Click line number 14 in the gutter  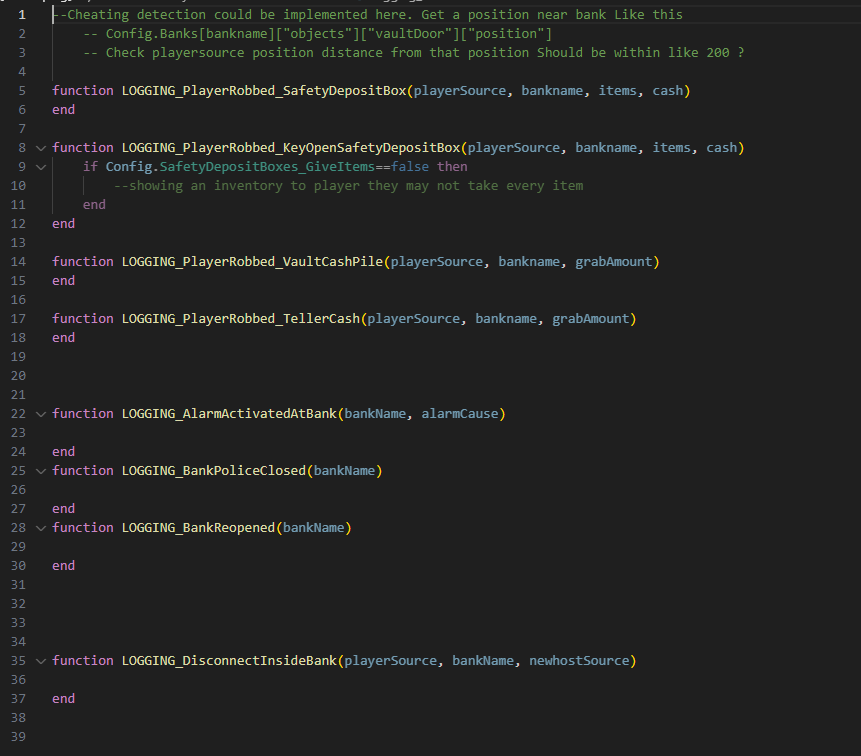pos(18,262)
